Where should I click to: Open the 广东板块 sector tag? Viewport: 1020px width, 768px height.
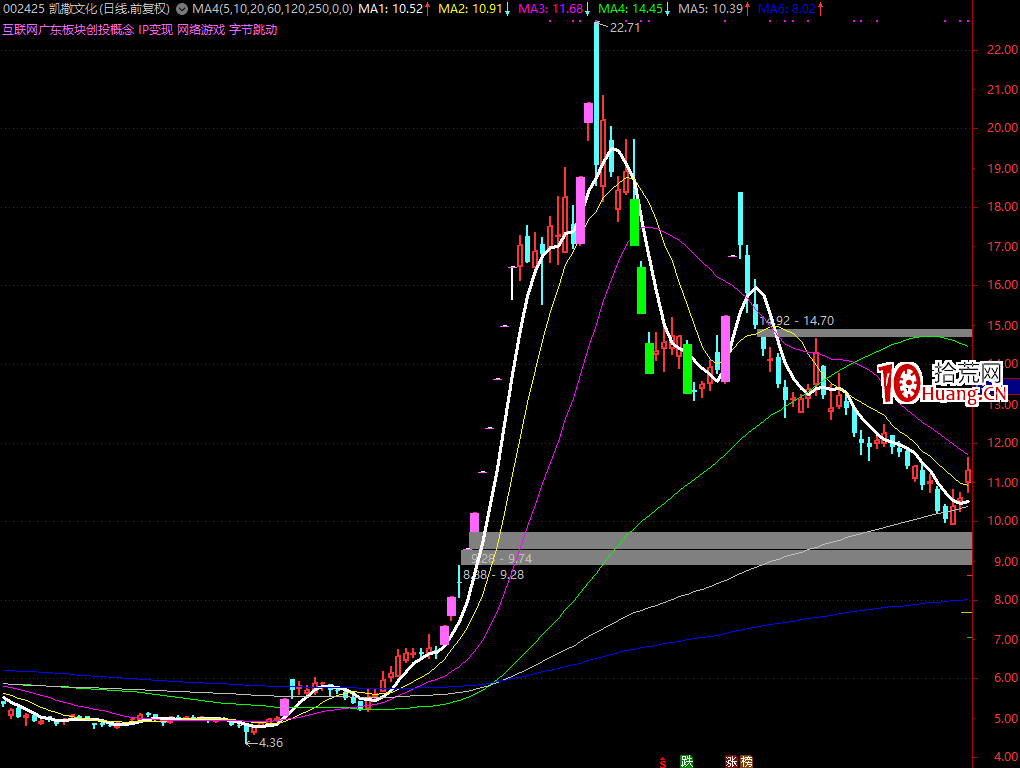coord(61,29)
